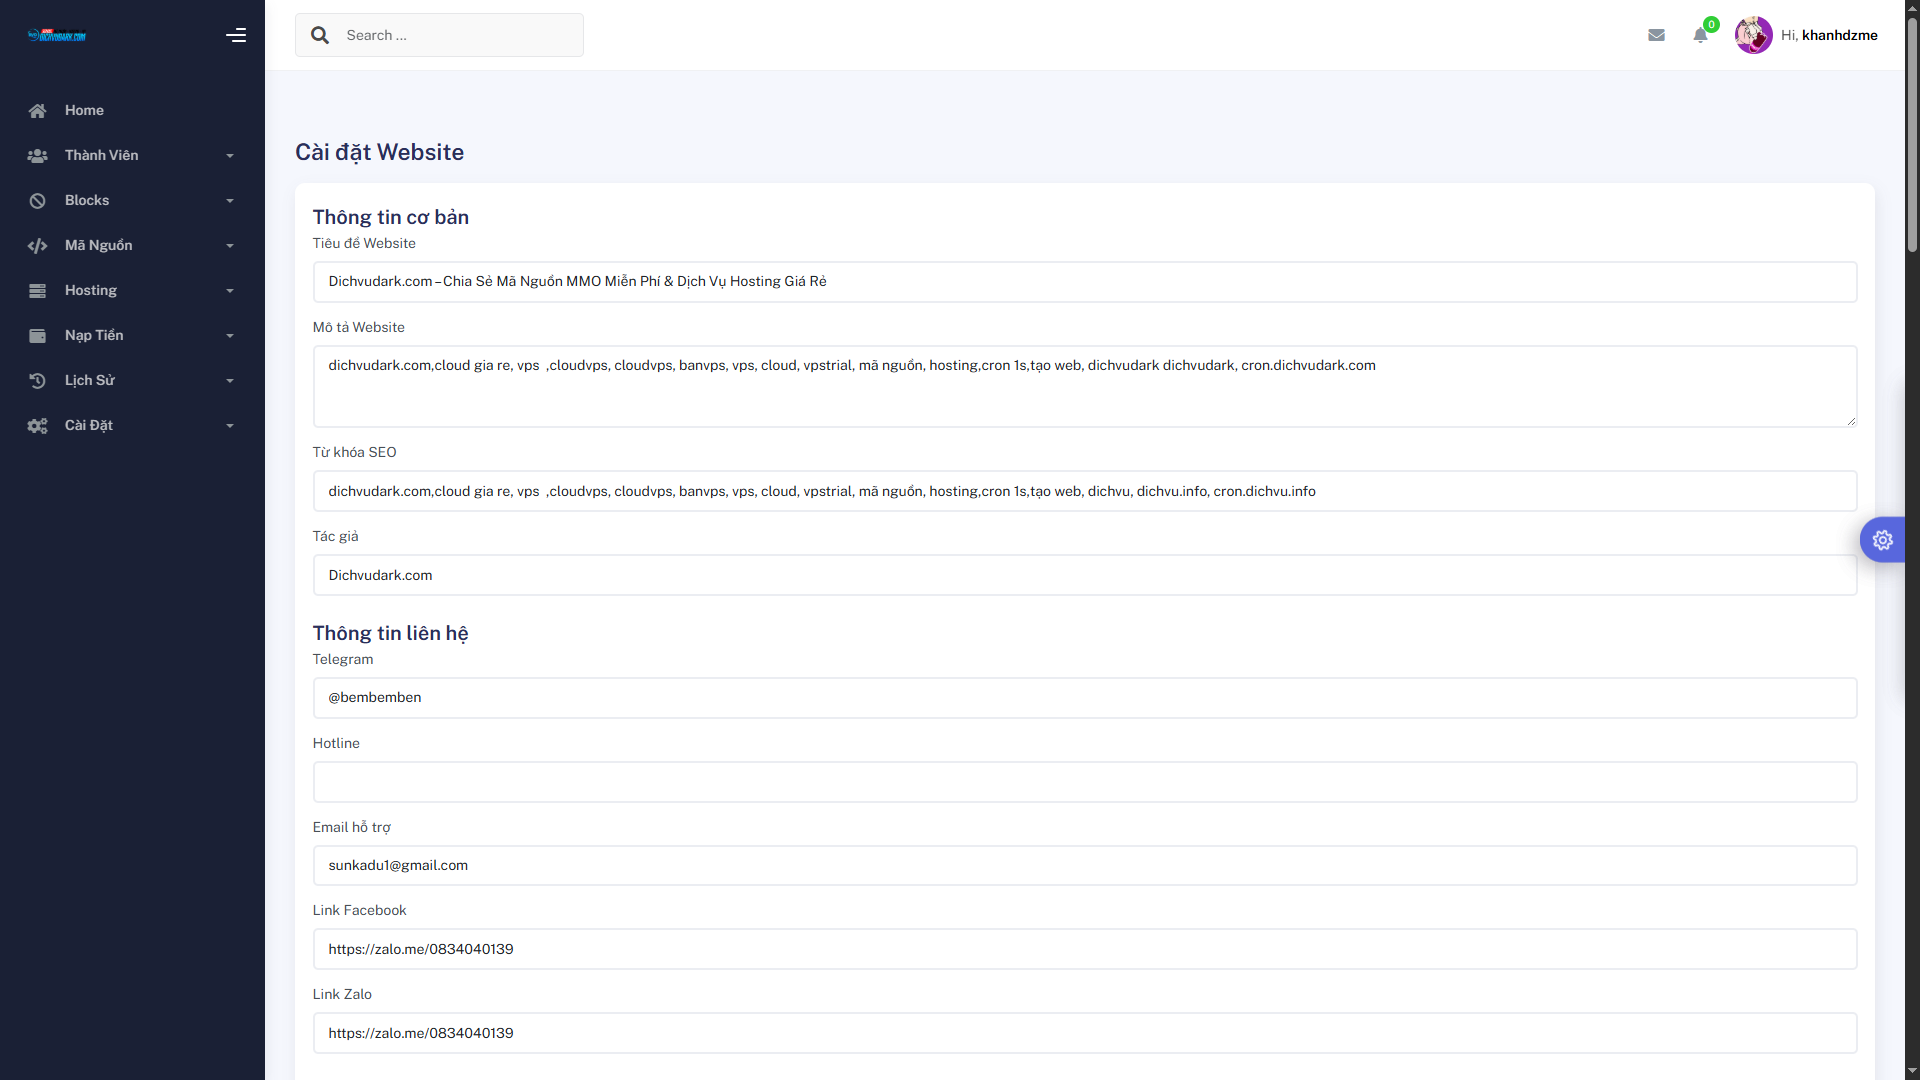This screenshot has height=1080, width=1920.
Task: Click the search magnifier icon
Action: (320, 35)
